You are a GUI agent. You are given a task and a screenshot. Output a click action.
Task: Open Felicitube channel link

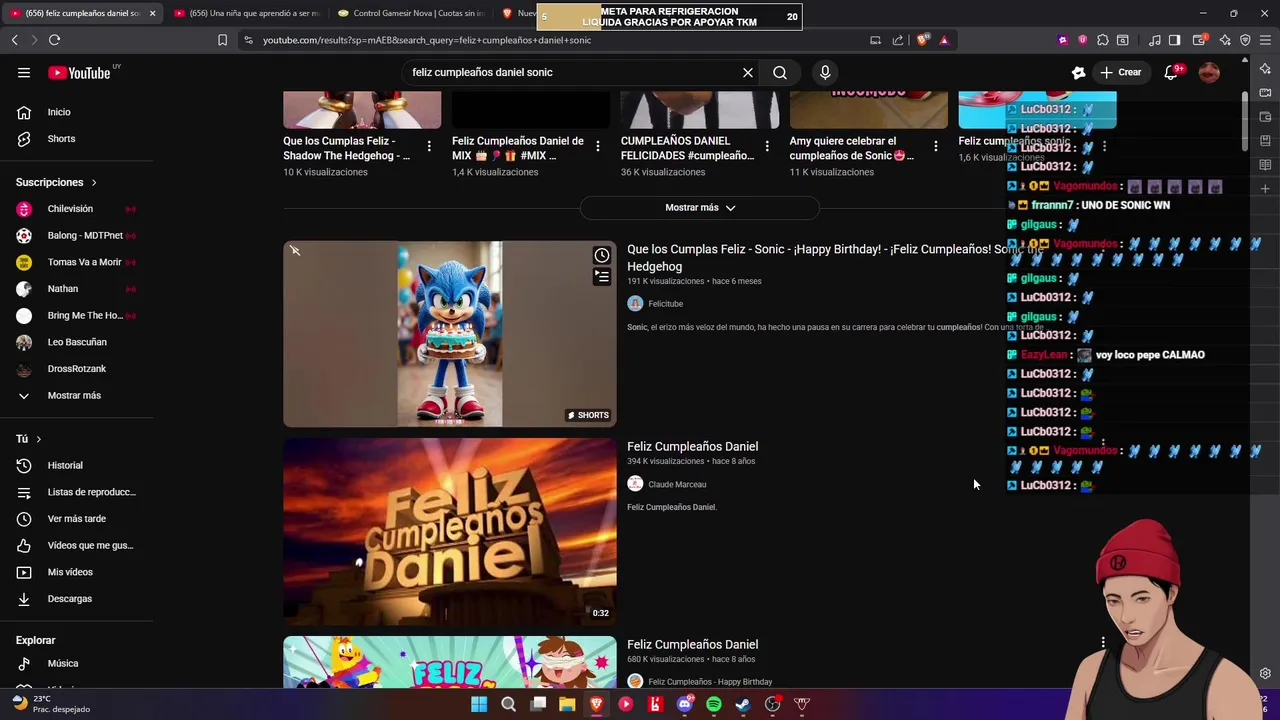click(x=665, y=304)
